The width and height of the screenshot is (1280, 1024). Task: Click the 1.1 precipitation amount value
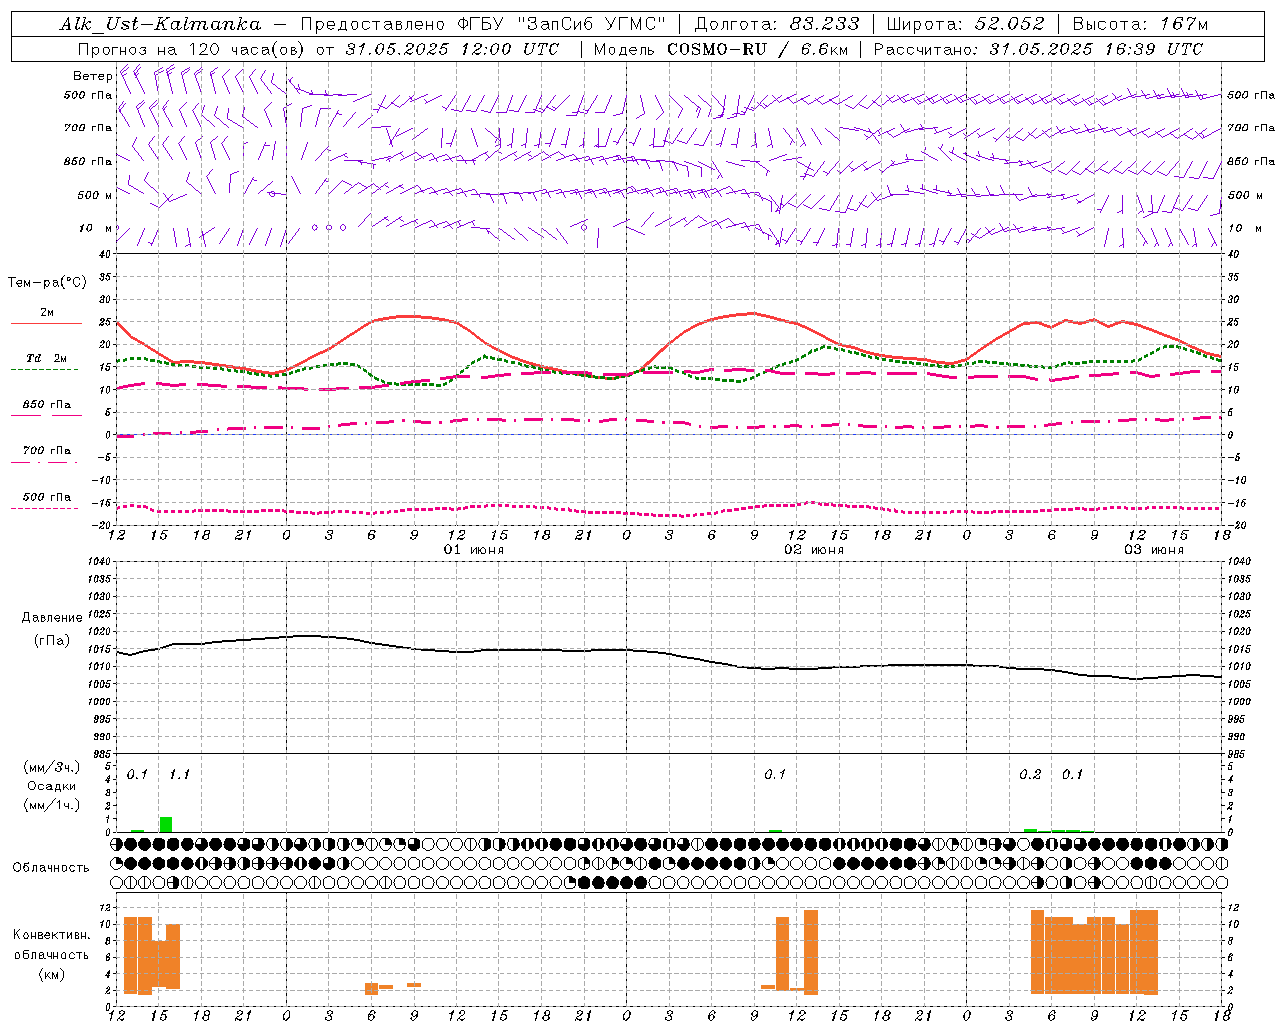tap(179, 775)
